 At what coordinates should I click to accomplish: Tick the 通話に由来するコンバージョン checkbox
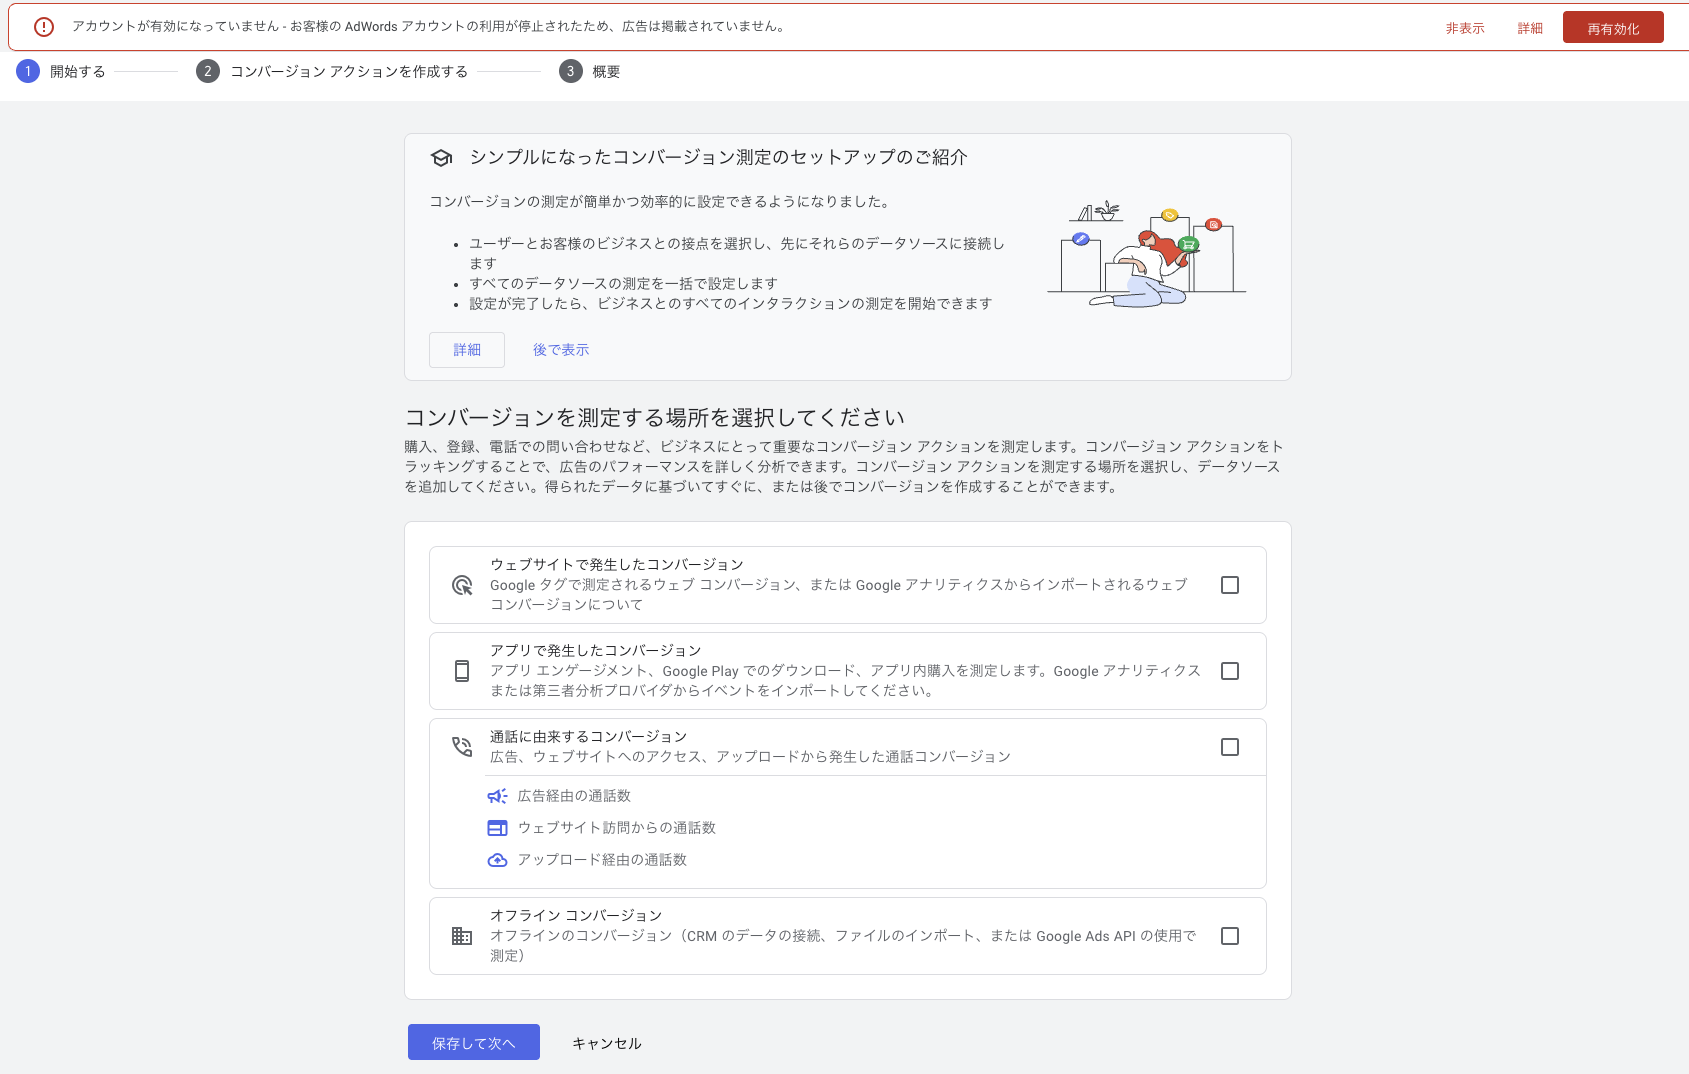tap(1230, 747)
